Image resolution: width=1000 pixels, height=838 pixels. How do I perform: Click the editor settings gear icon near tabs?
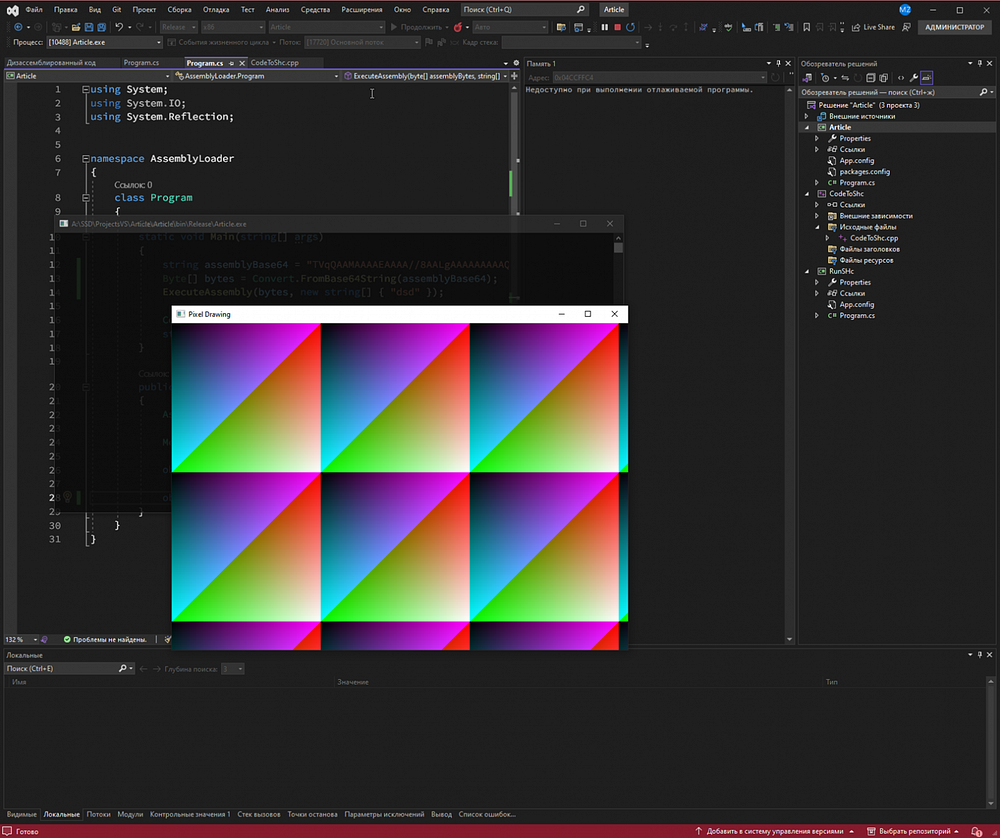[x=516, y=63]
